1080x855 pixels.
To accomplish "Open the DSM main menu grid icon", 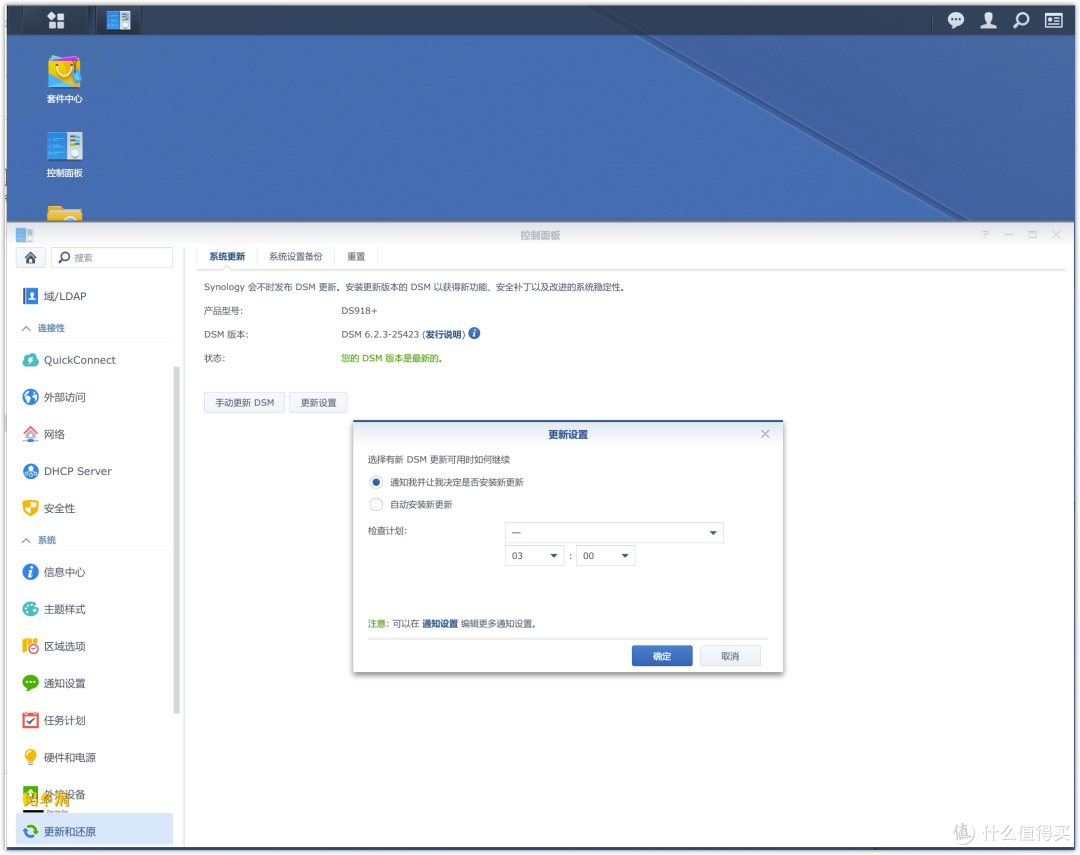I will pos(56,20).
